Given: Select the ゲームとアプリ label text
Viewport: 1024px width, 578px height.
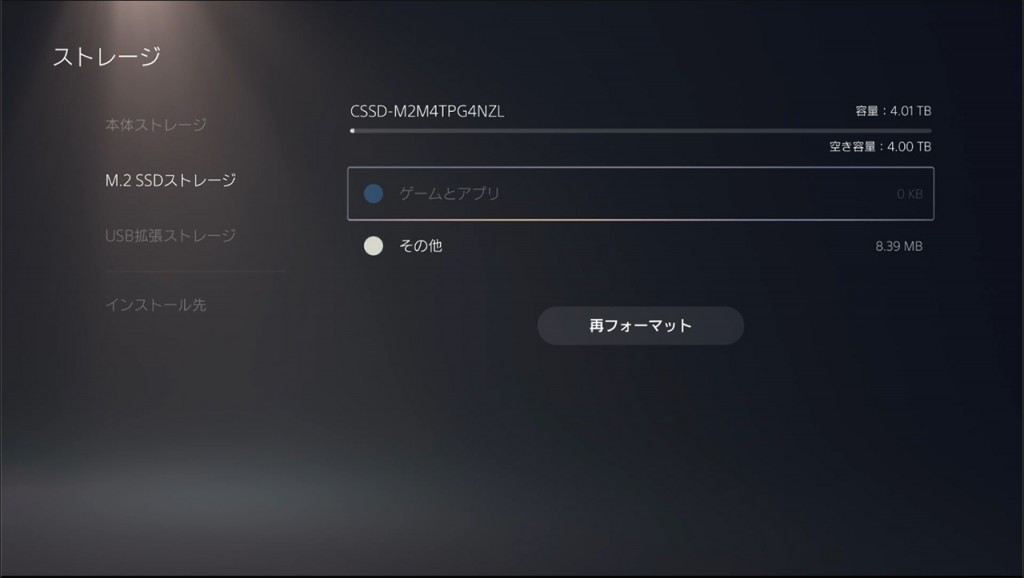Looking at the screenshot, I should [x=449, y=193].
